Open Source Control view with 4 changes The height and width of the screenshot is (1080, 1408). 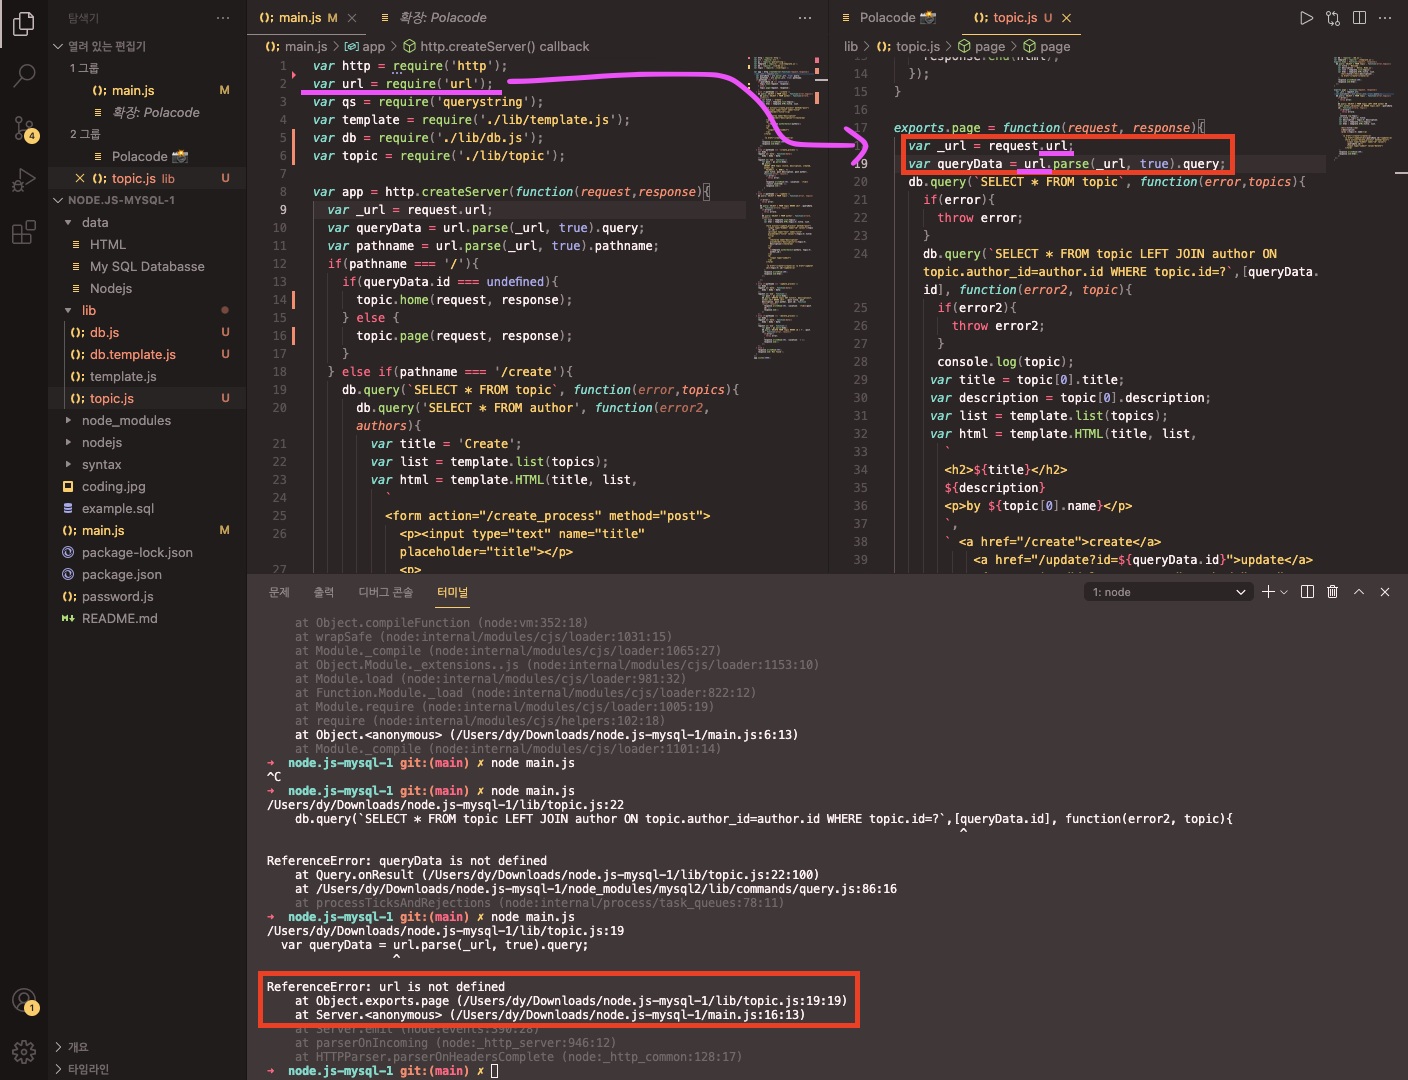(24, 128)
